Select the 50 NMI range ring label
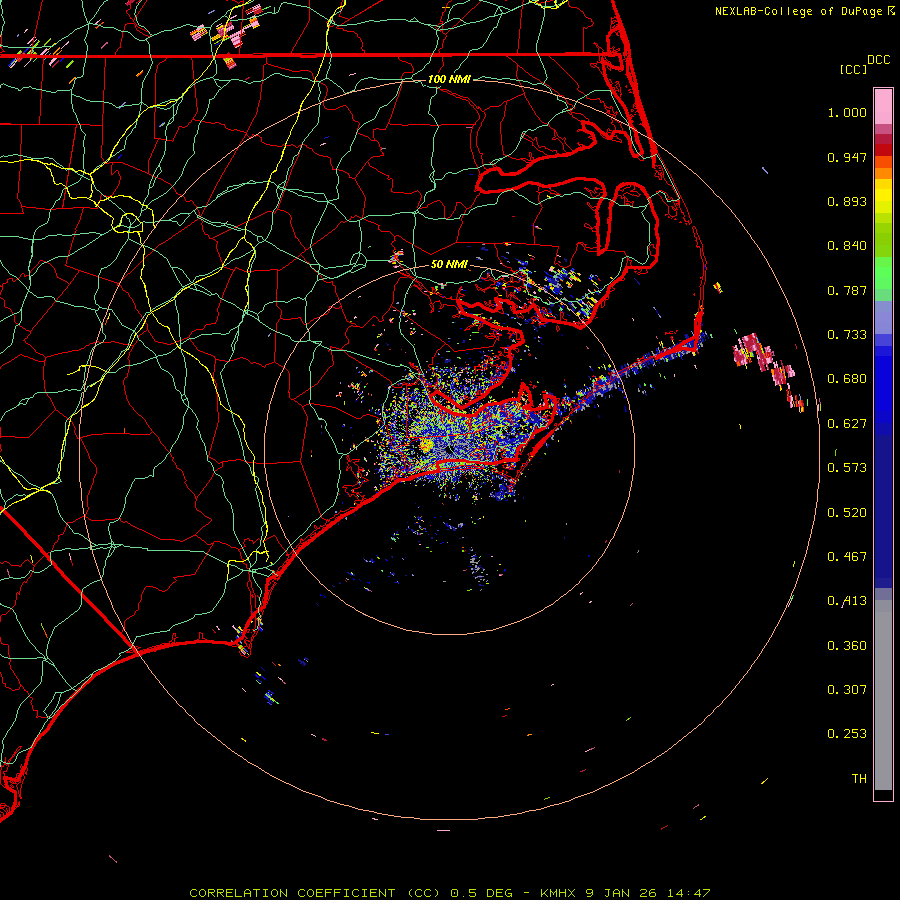 pyautogui.click(x=449, y=265)
